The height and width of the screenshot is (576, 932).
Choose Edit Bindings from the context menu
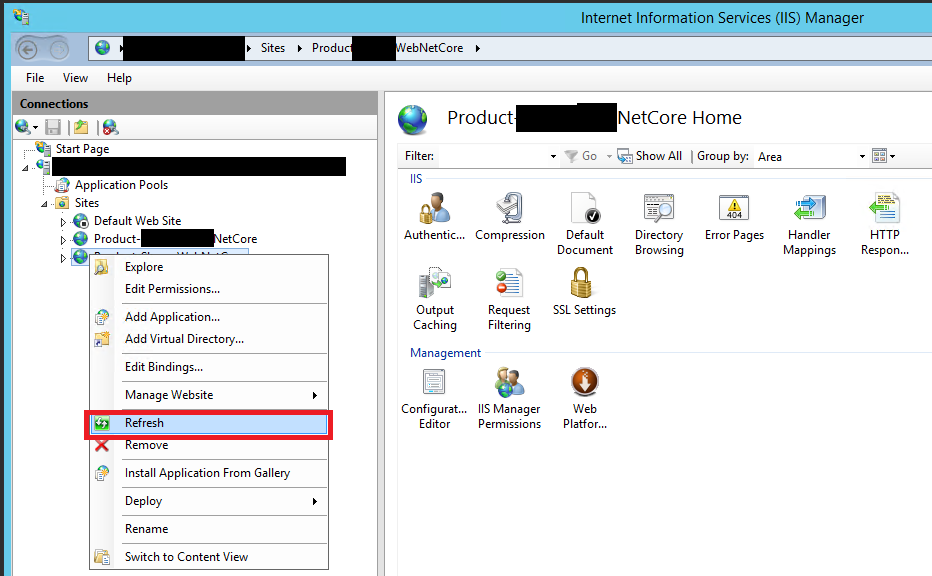point(208,367)
